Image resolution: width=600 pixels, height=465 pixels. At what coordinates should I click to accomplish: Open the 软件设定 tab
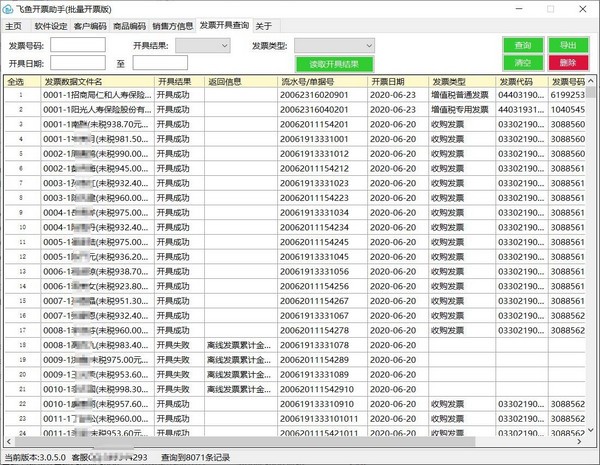pos(51,25)
